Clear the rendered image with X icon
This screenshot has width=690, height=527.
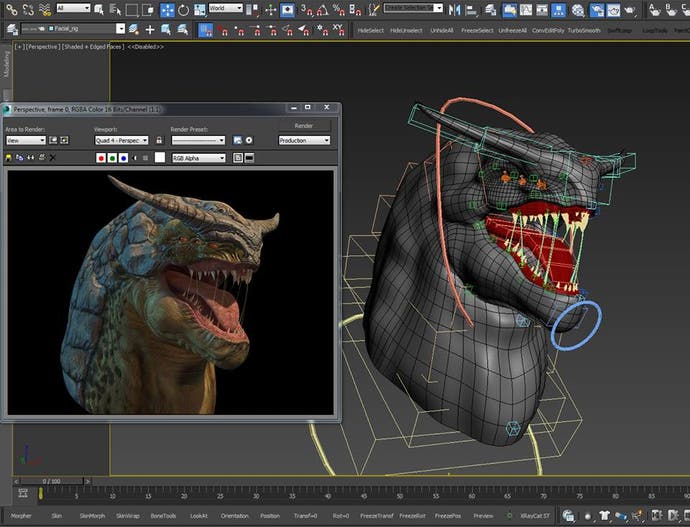pyautogui.click(x=52, y=157)
